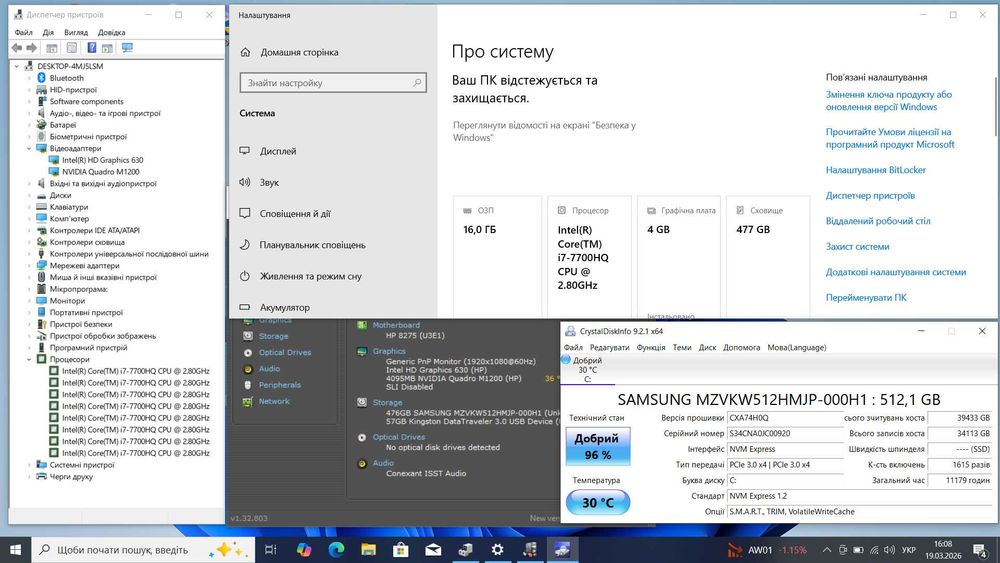This screenshot has width=1000, height=563.
Task: Open Task View from the taskbar
Action: [x=270, y=550]
